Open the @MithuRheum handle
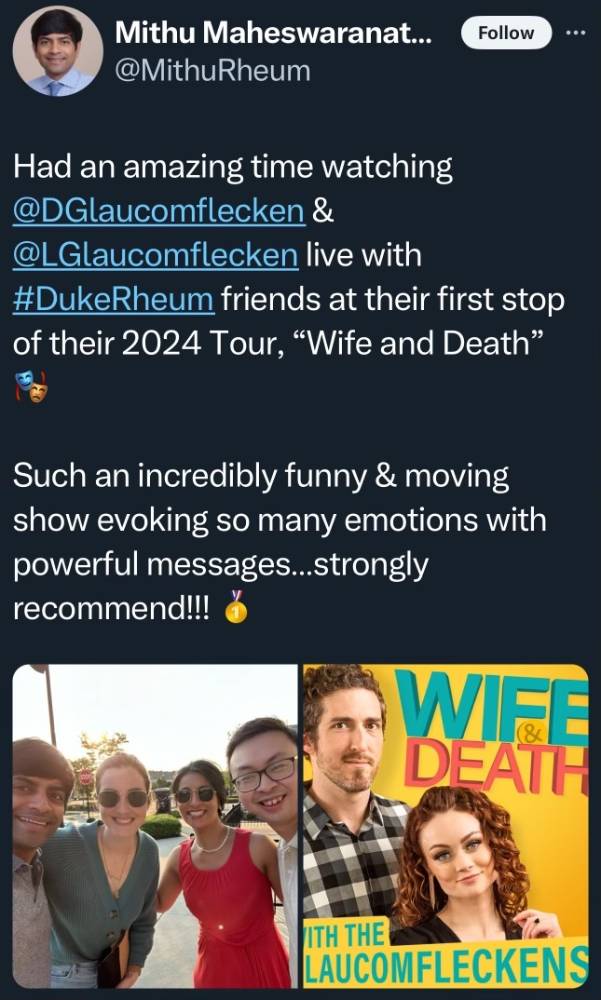Image resolution: width=601 pixels, height=1000 pixels. point(212,70)
